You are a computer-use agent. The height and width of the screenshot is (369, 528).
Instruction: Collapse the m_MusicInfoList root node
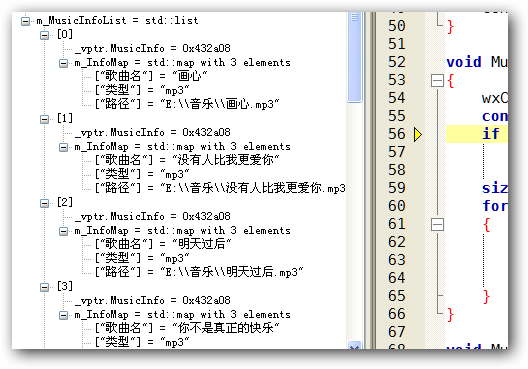[25, 22]
